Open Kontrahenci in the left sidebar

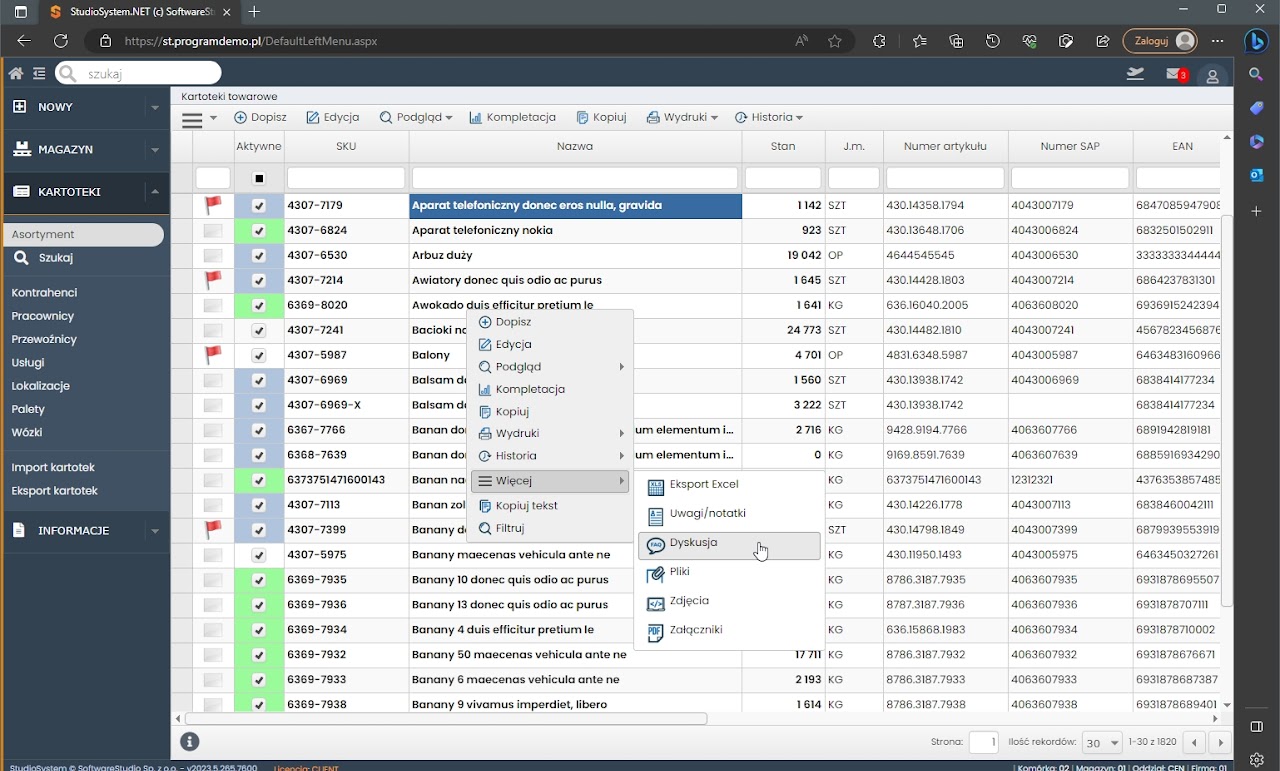(x=44, y=293)
